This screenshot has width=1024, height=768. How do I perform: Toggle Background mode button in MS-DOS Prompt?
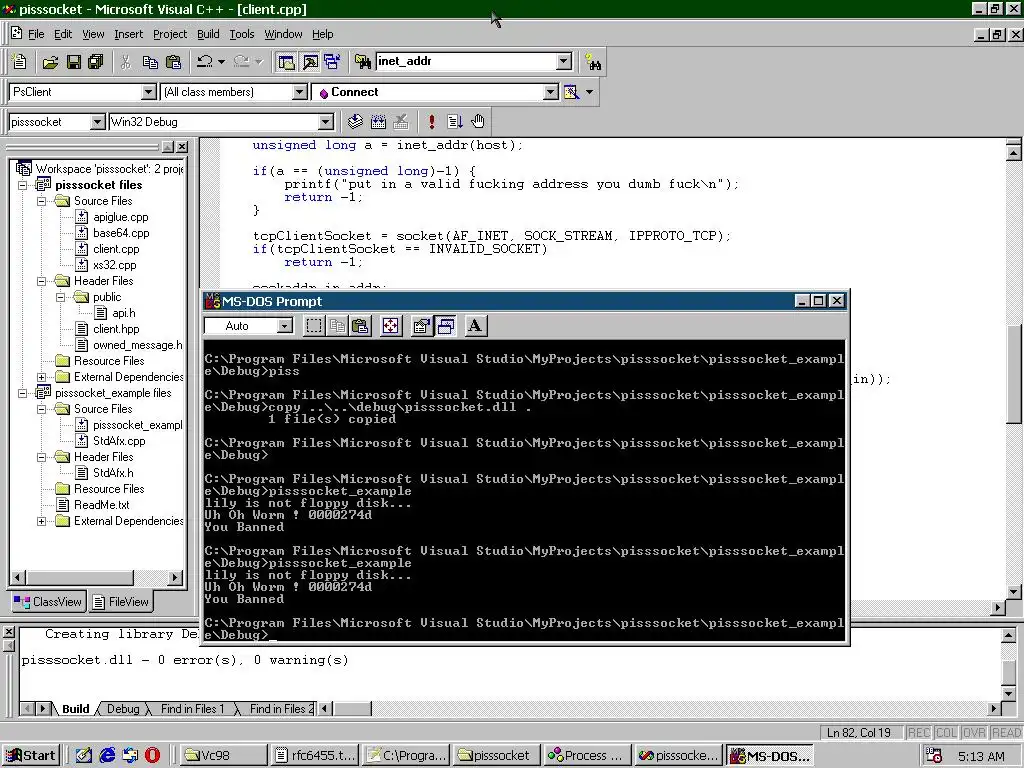click(x=445, y=326)
